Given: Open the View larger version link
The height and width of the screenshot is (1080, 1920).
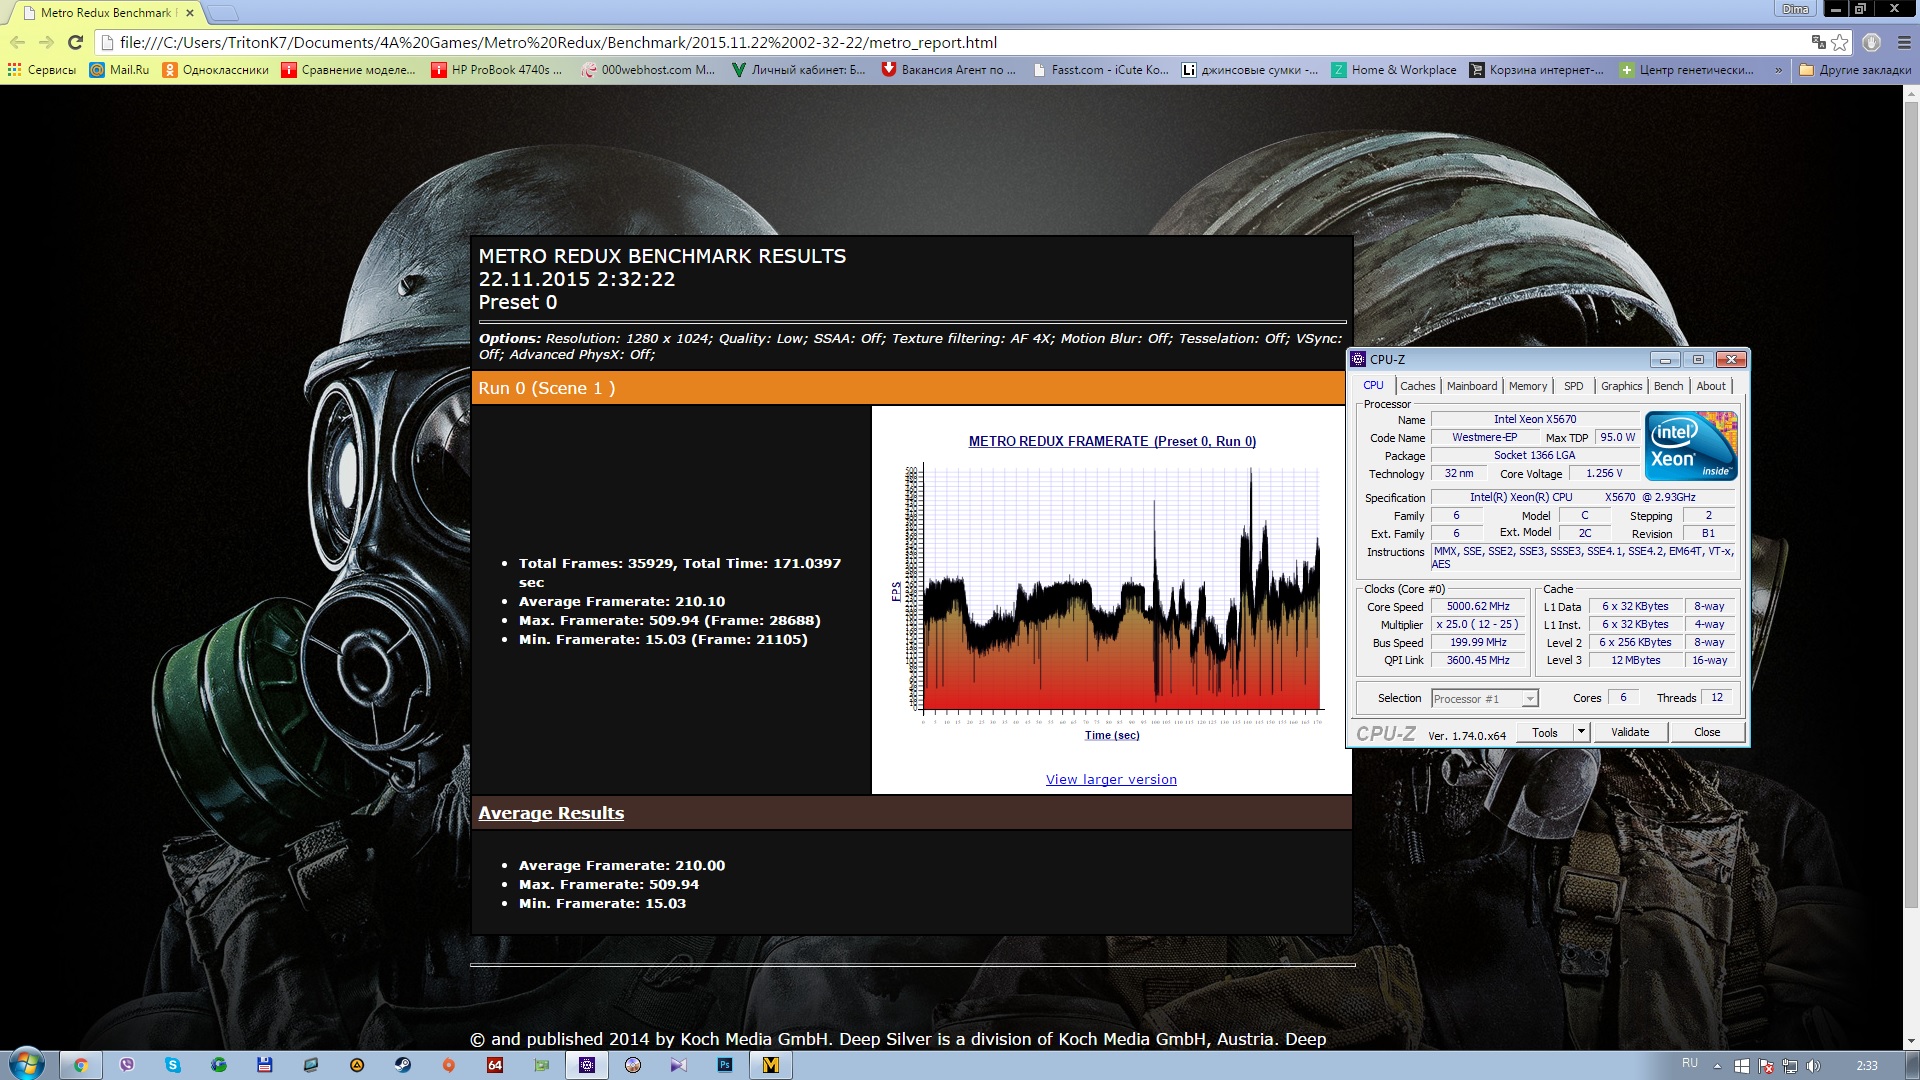Looking at the screenshot, I should tap(1111, 780).
